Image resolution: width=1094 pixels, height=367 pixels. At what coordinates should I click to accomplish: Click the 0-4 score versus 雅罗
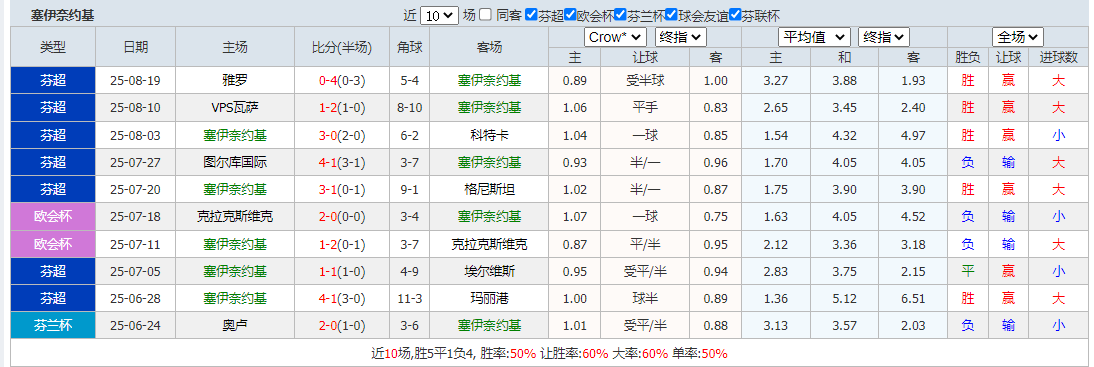point(329,81)
